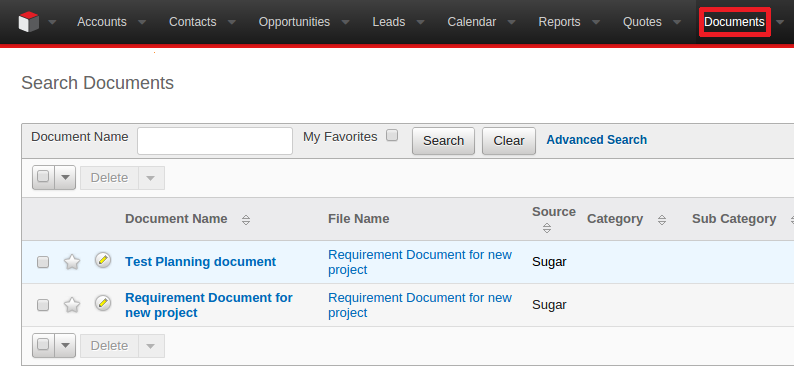This screenshot has width=794, height=366.
Task: Star the Test Planning document row
Action: pyautogui.click(x=72, y=262)
